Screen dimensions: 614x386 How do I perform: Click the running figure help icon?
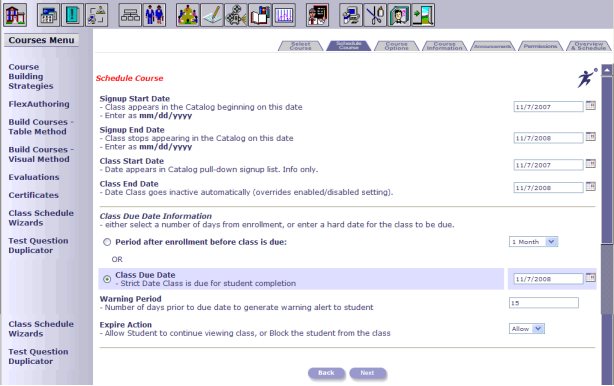587,78
